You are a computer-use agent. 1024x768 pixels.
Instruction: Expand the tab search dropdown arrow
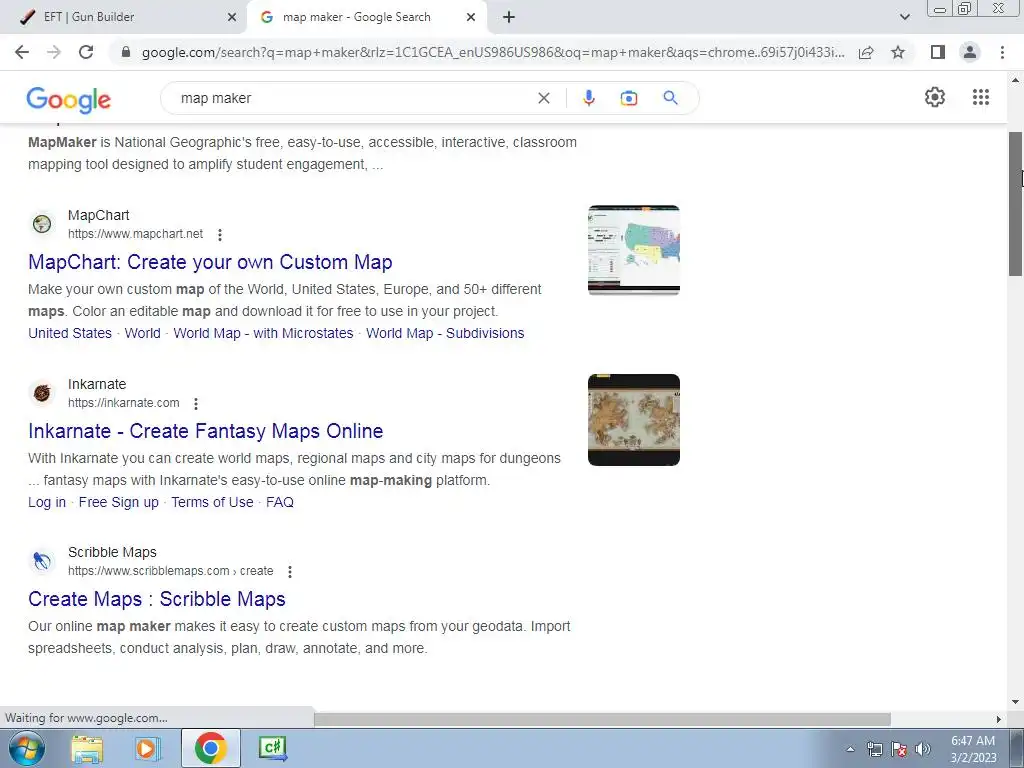coord(904,17)
